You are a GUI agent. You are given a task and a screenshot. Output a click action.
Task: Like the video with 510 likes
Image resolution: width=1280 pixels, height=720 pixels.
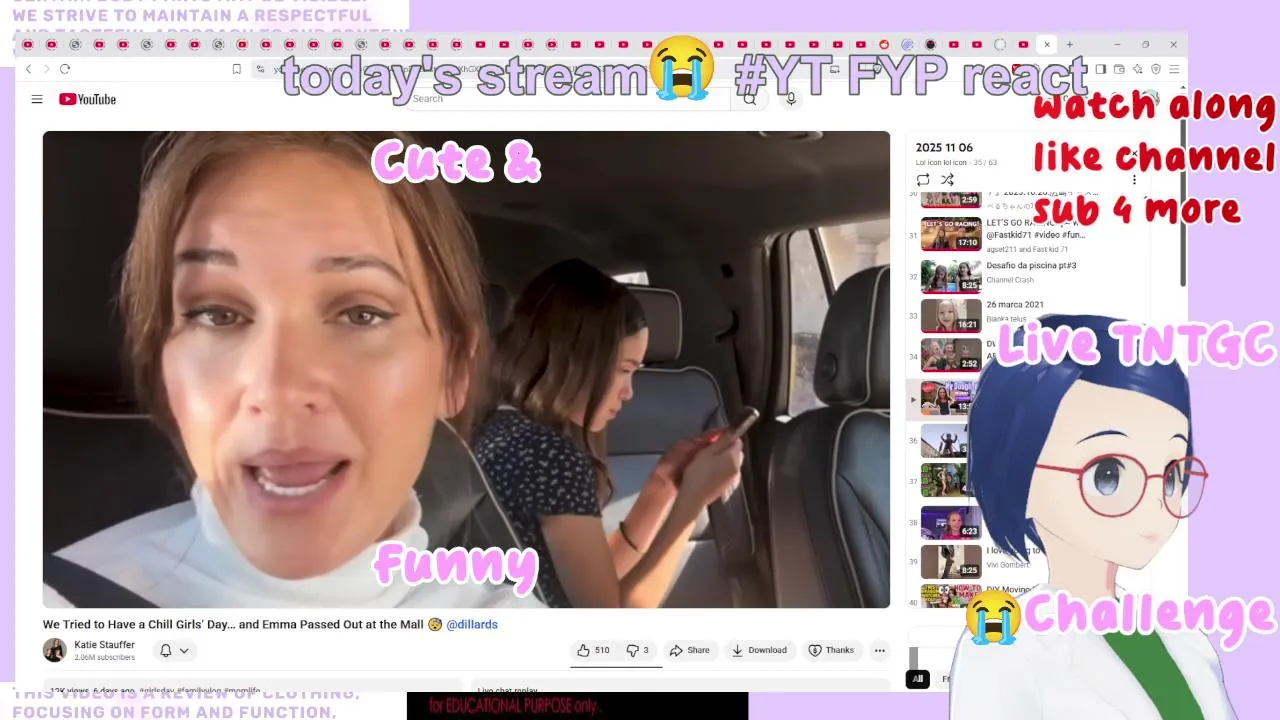tap(593, 650)
